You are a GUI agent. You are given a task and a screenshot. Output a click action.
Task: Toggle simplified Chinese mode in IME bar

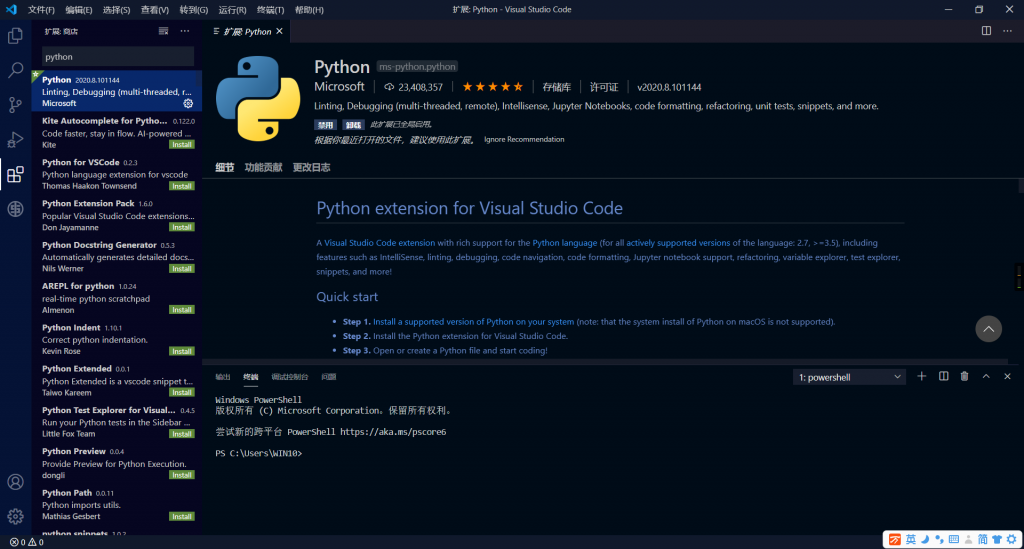tap(982, 539)
